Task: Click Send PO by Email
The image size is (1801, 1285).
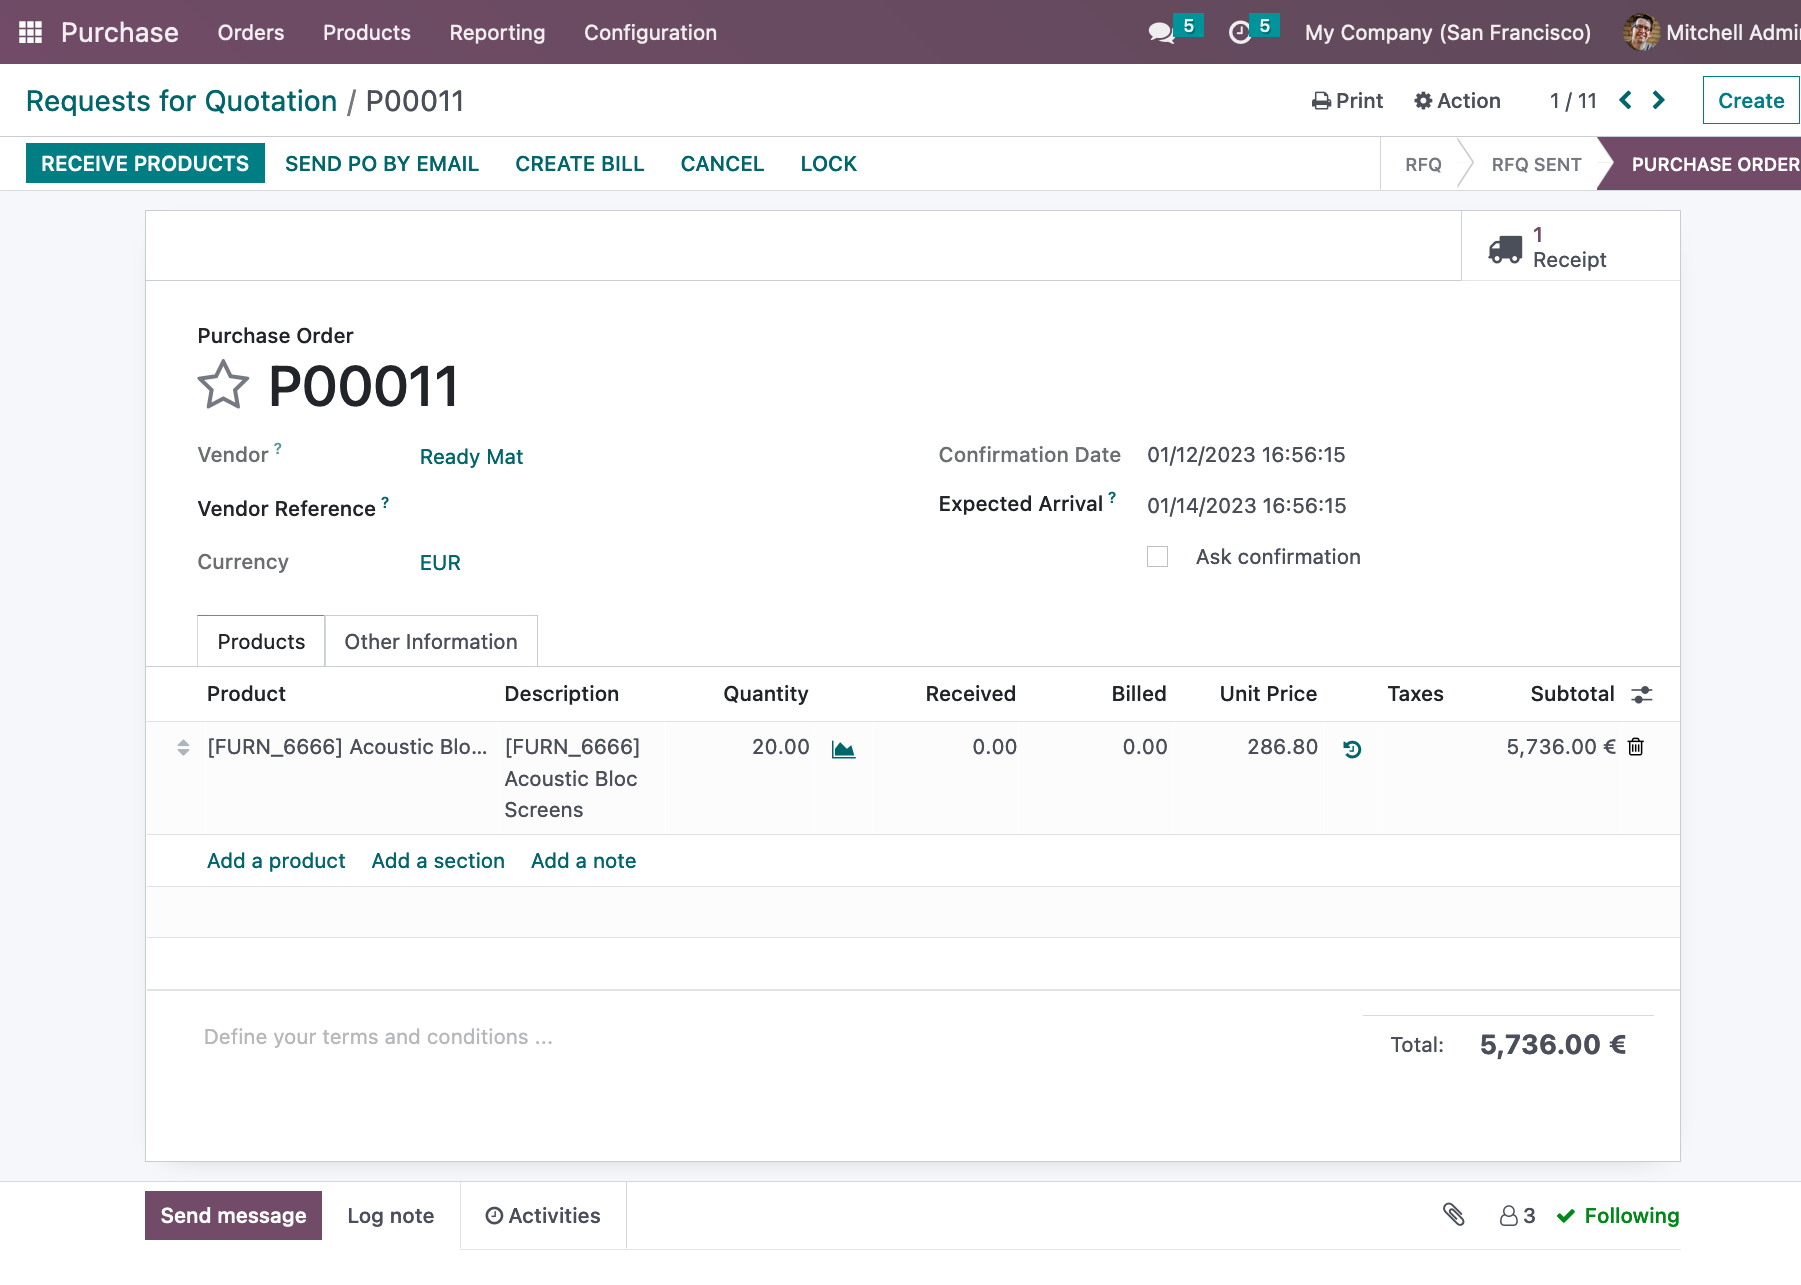Action: pyautogui.click(x=382, y=164)
